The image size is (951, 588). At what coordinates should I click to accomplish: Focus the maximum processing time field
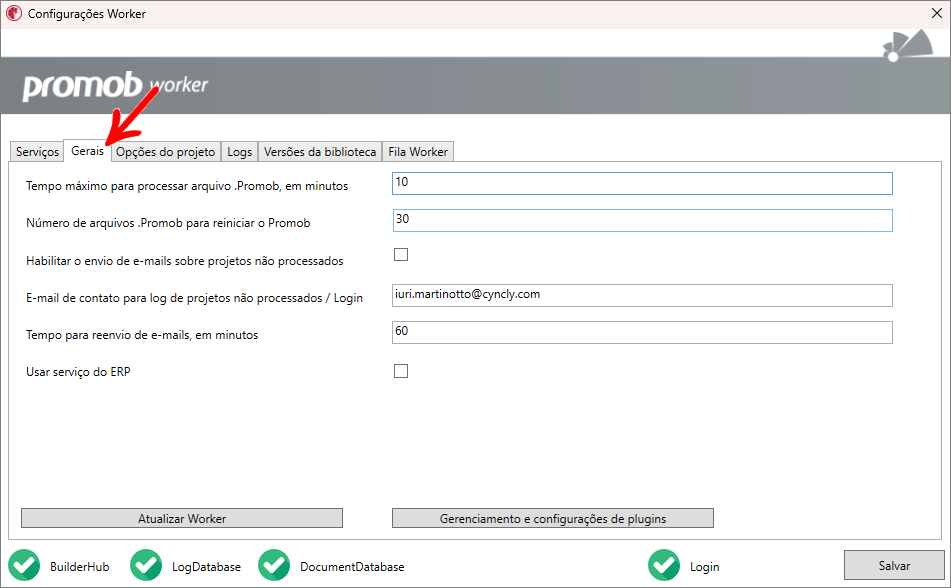tap(641, 183)
